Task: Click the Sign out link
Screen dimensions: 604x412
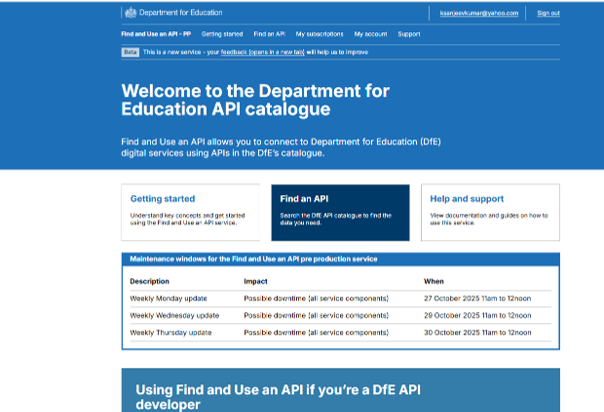Action: click(x=548, y=13)
